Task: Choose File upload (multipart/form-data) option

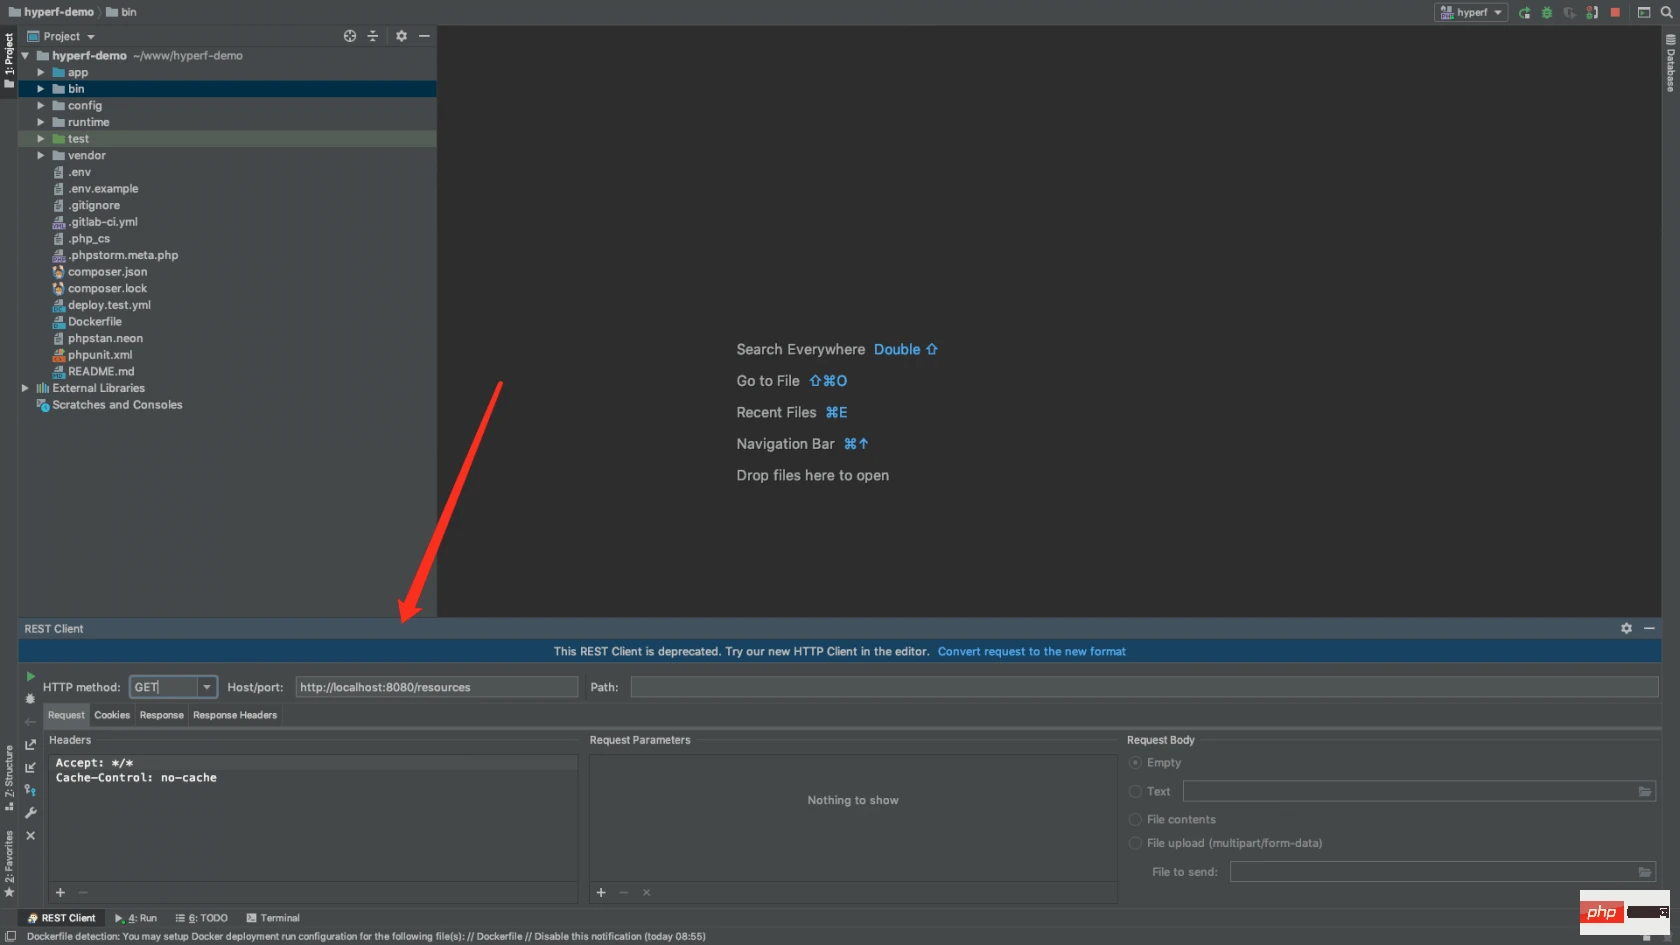Action: (1135, 844)
